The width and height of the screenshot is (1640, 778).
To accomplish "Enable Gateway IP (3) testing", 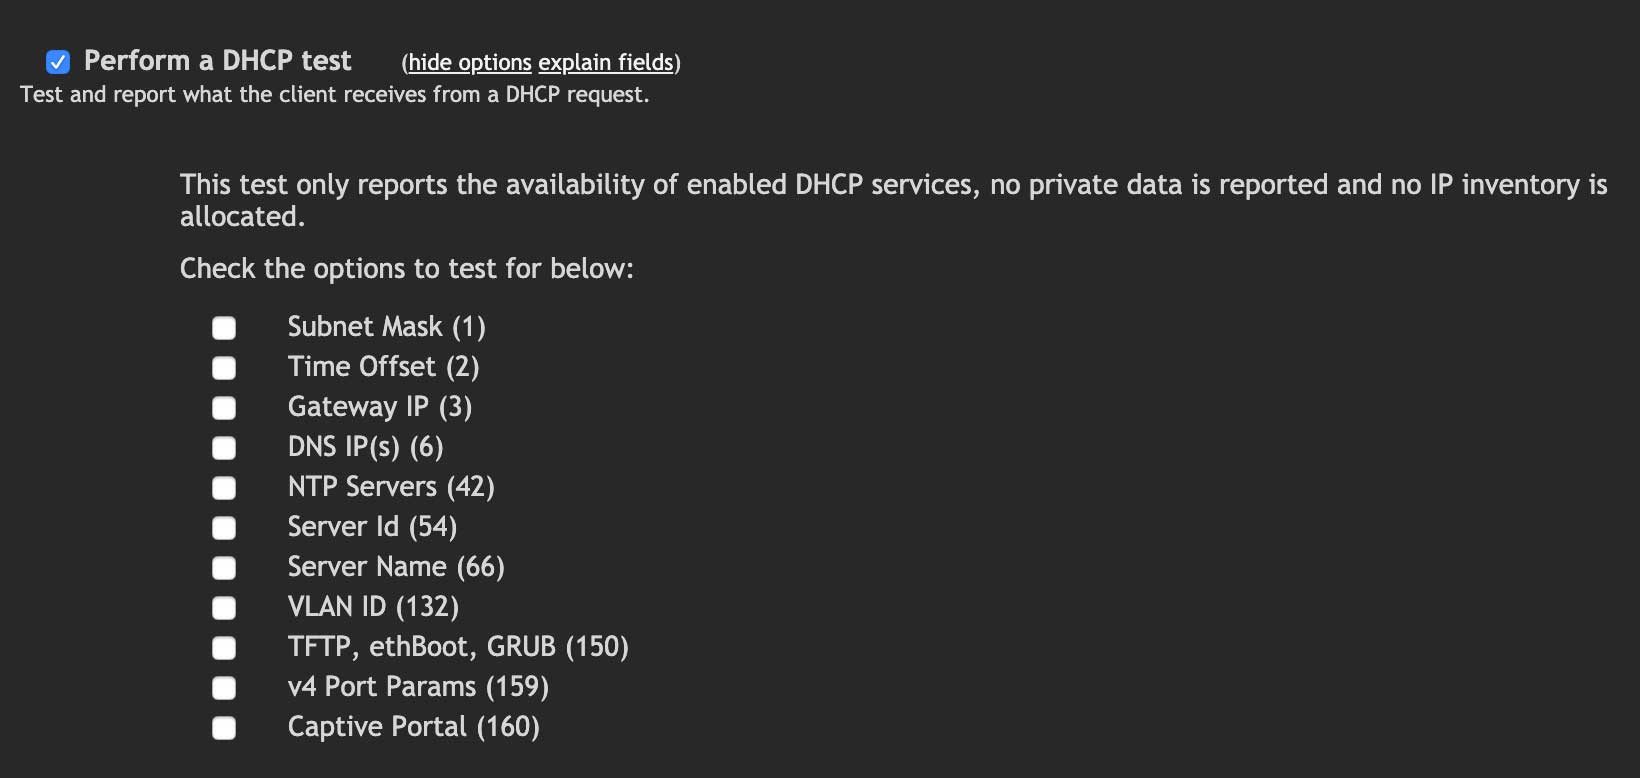I will (223, 407).
